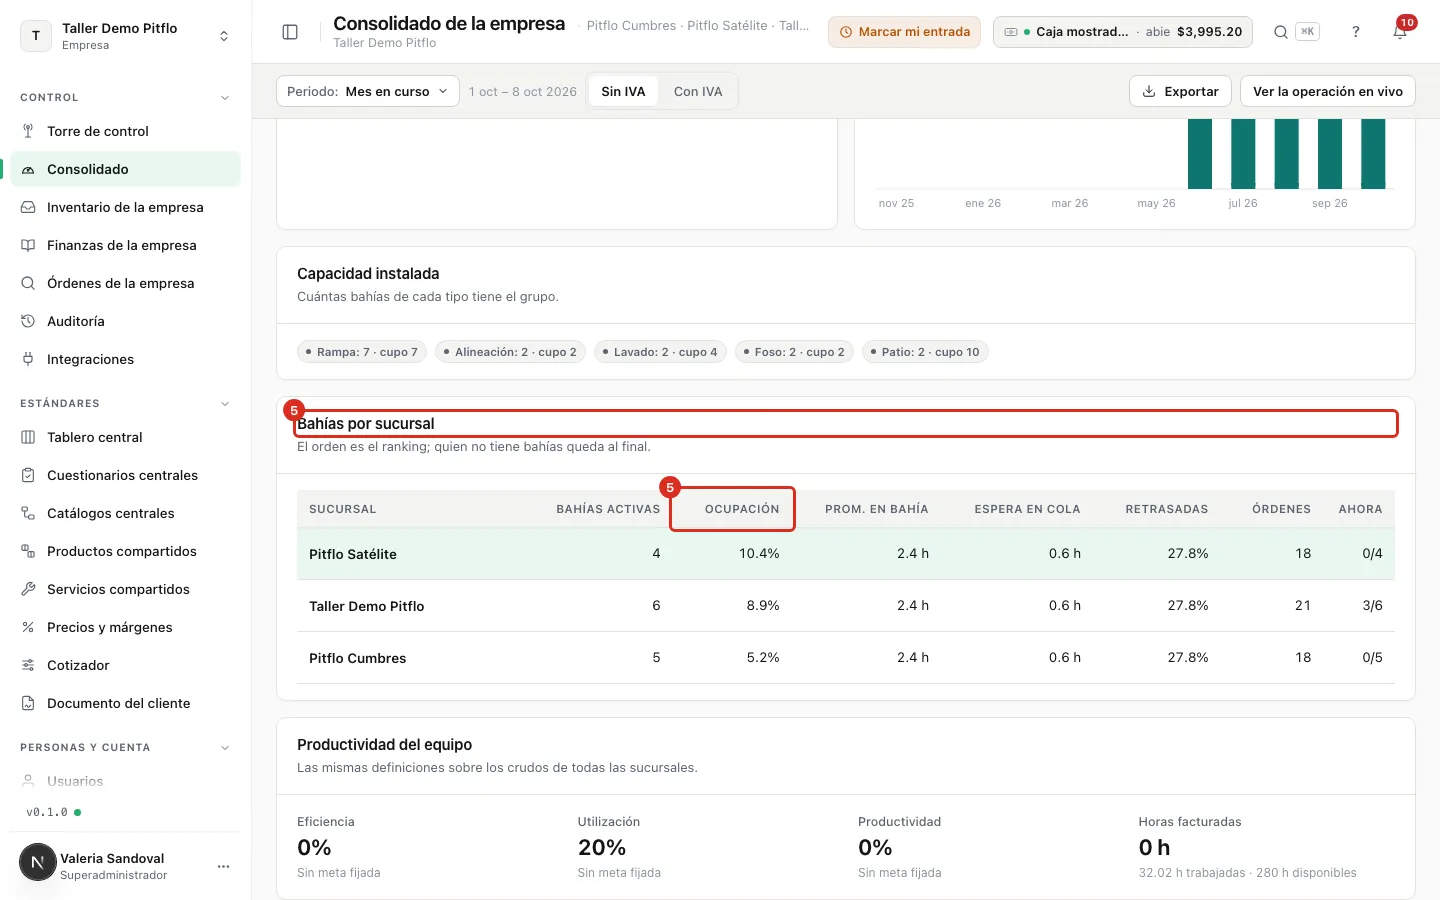Open Taller Demo Pitflo table row

click(x=846, y=606)
